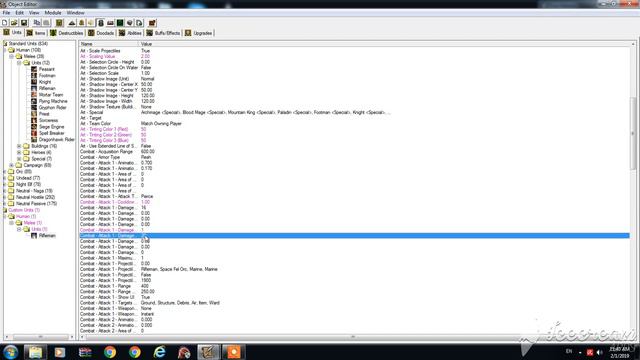Select the Flying Machine unit icon
The height and width of the screenshot is (360, 640).
pyautogui.click(x=34, y=101)
